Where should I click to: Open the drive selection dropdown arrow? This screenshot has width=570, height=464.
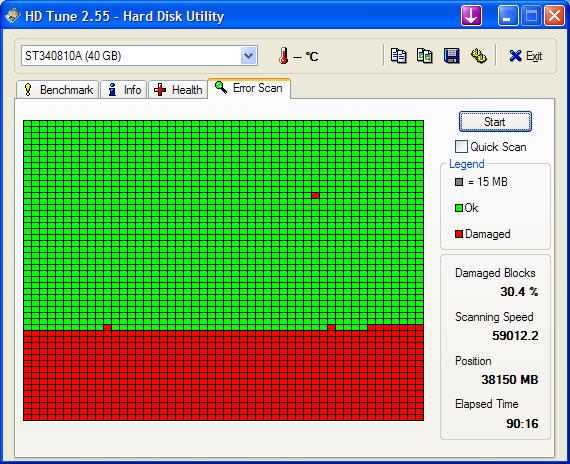click(x=249, y=56)
